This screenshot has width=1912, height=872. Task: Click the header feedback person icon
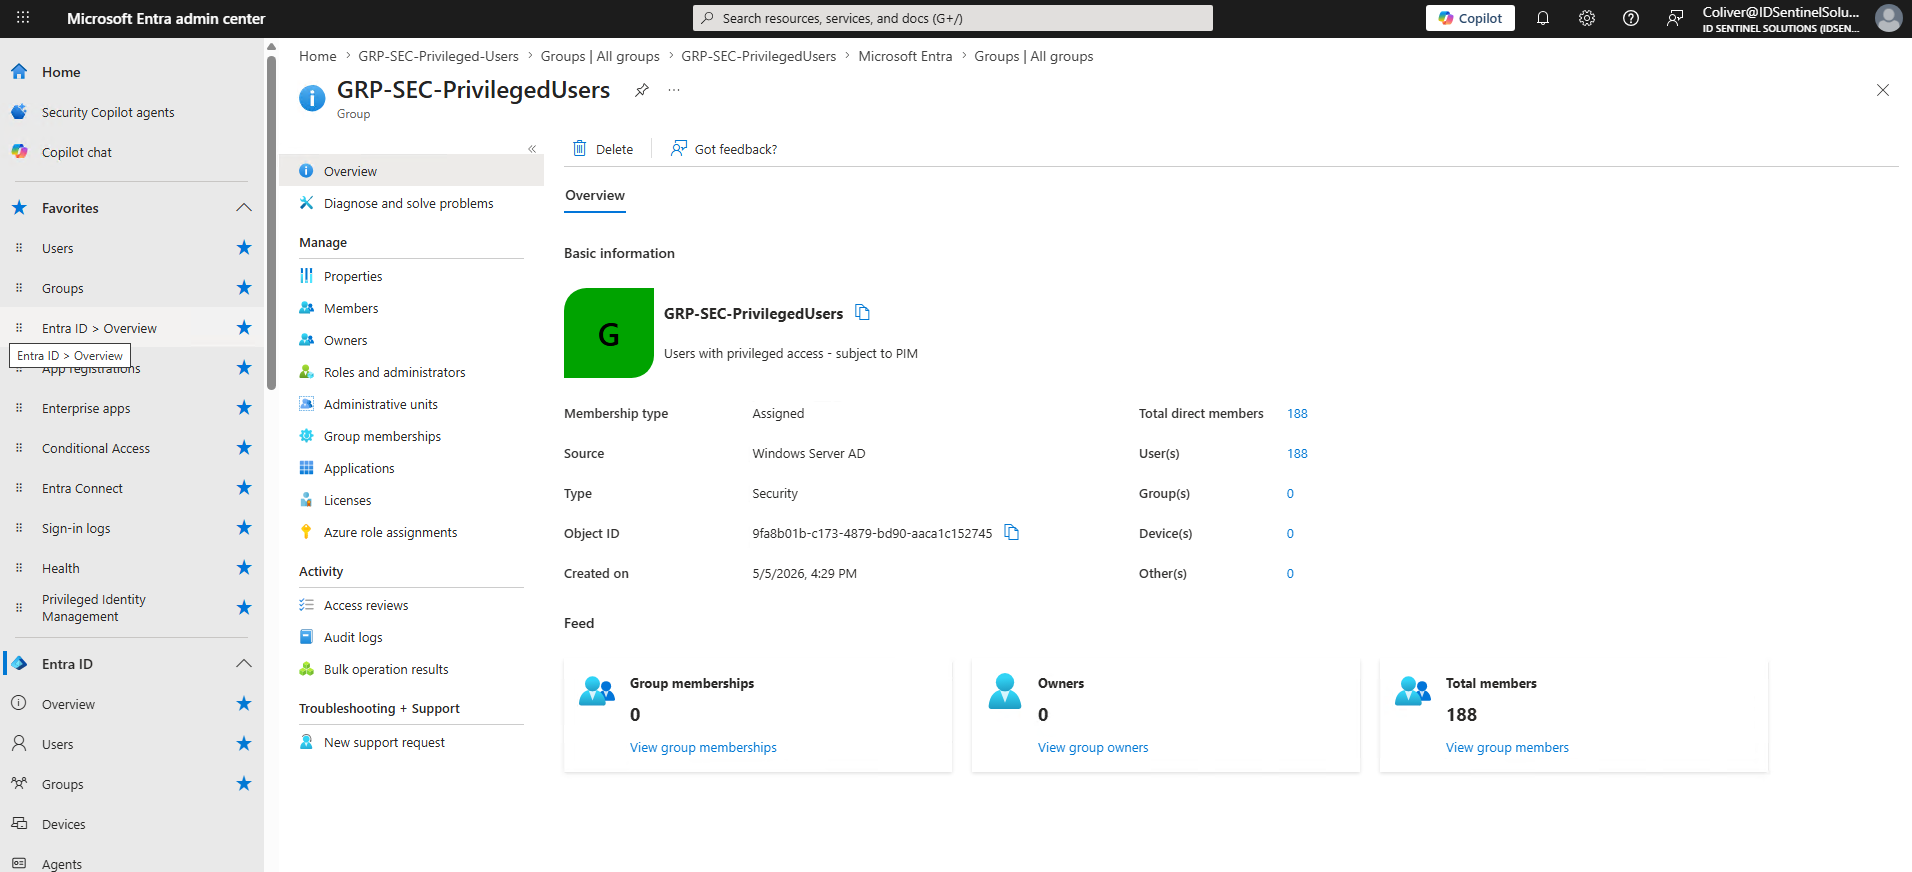coord(1675,18)
